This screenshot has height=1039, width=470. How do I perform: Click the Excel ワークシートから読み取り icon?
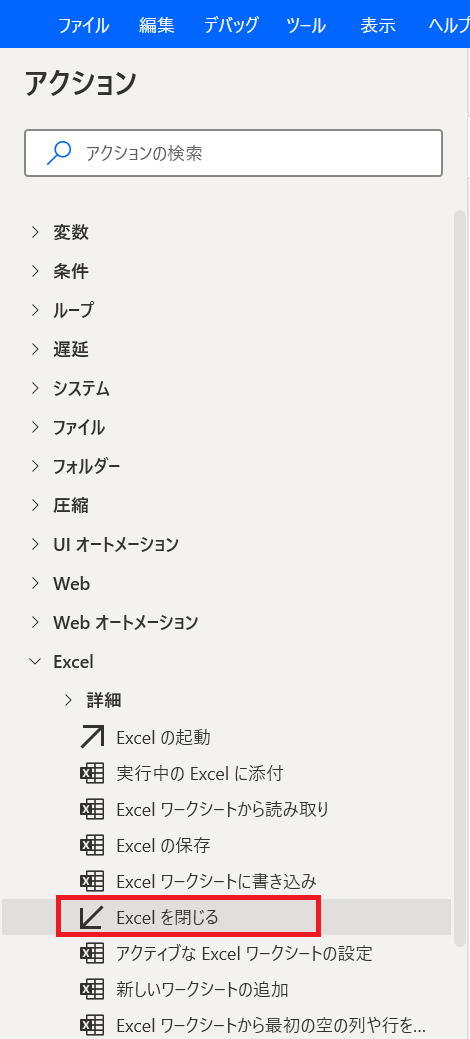[91, 809]
